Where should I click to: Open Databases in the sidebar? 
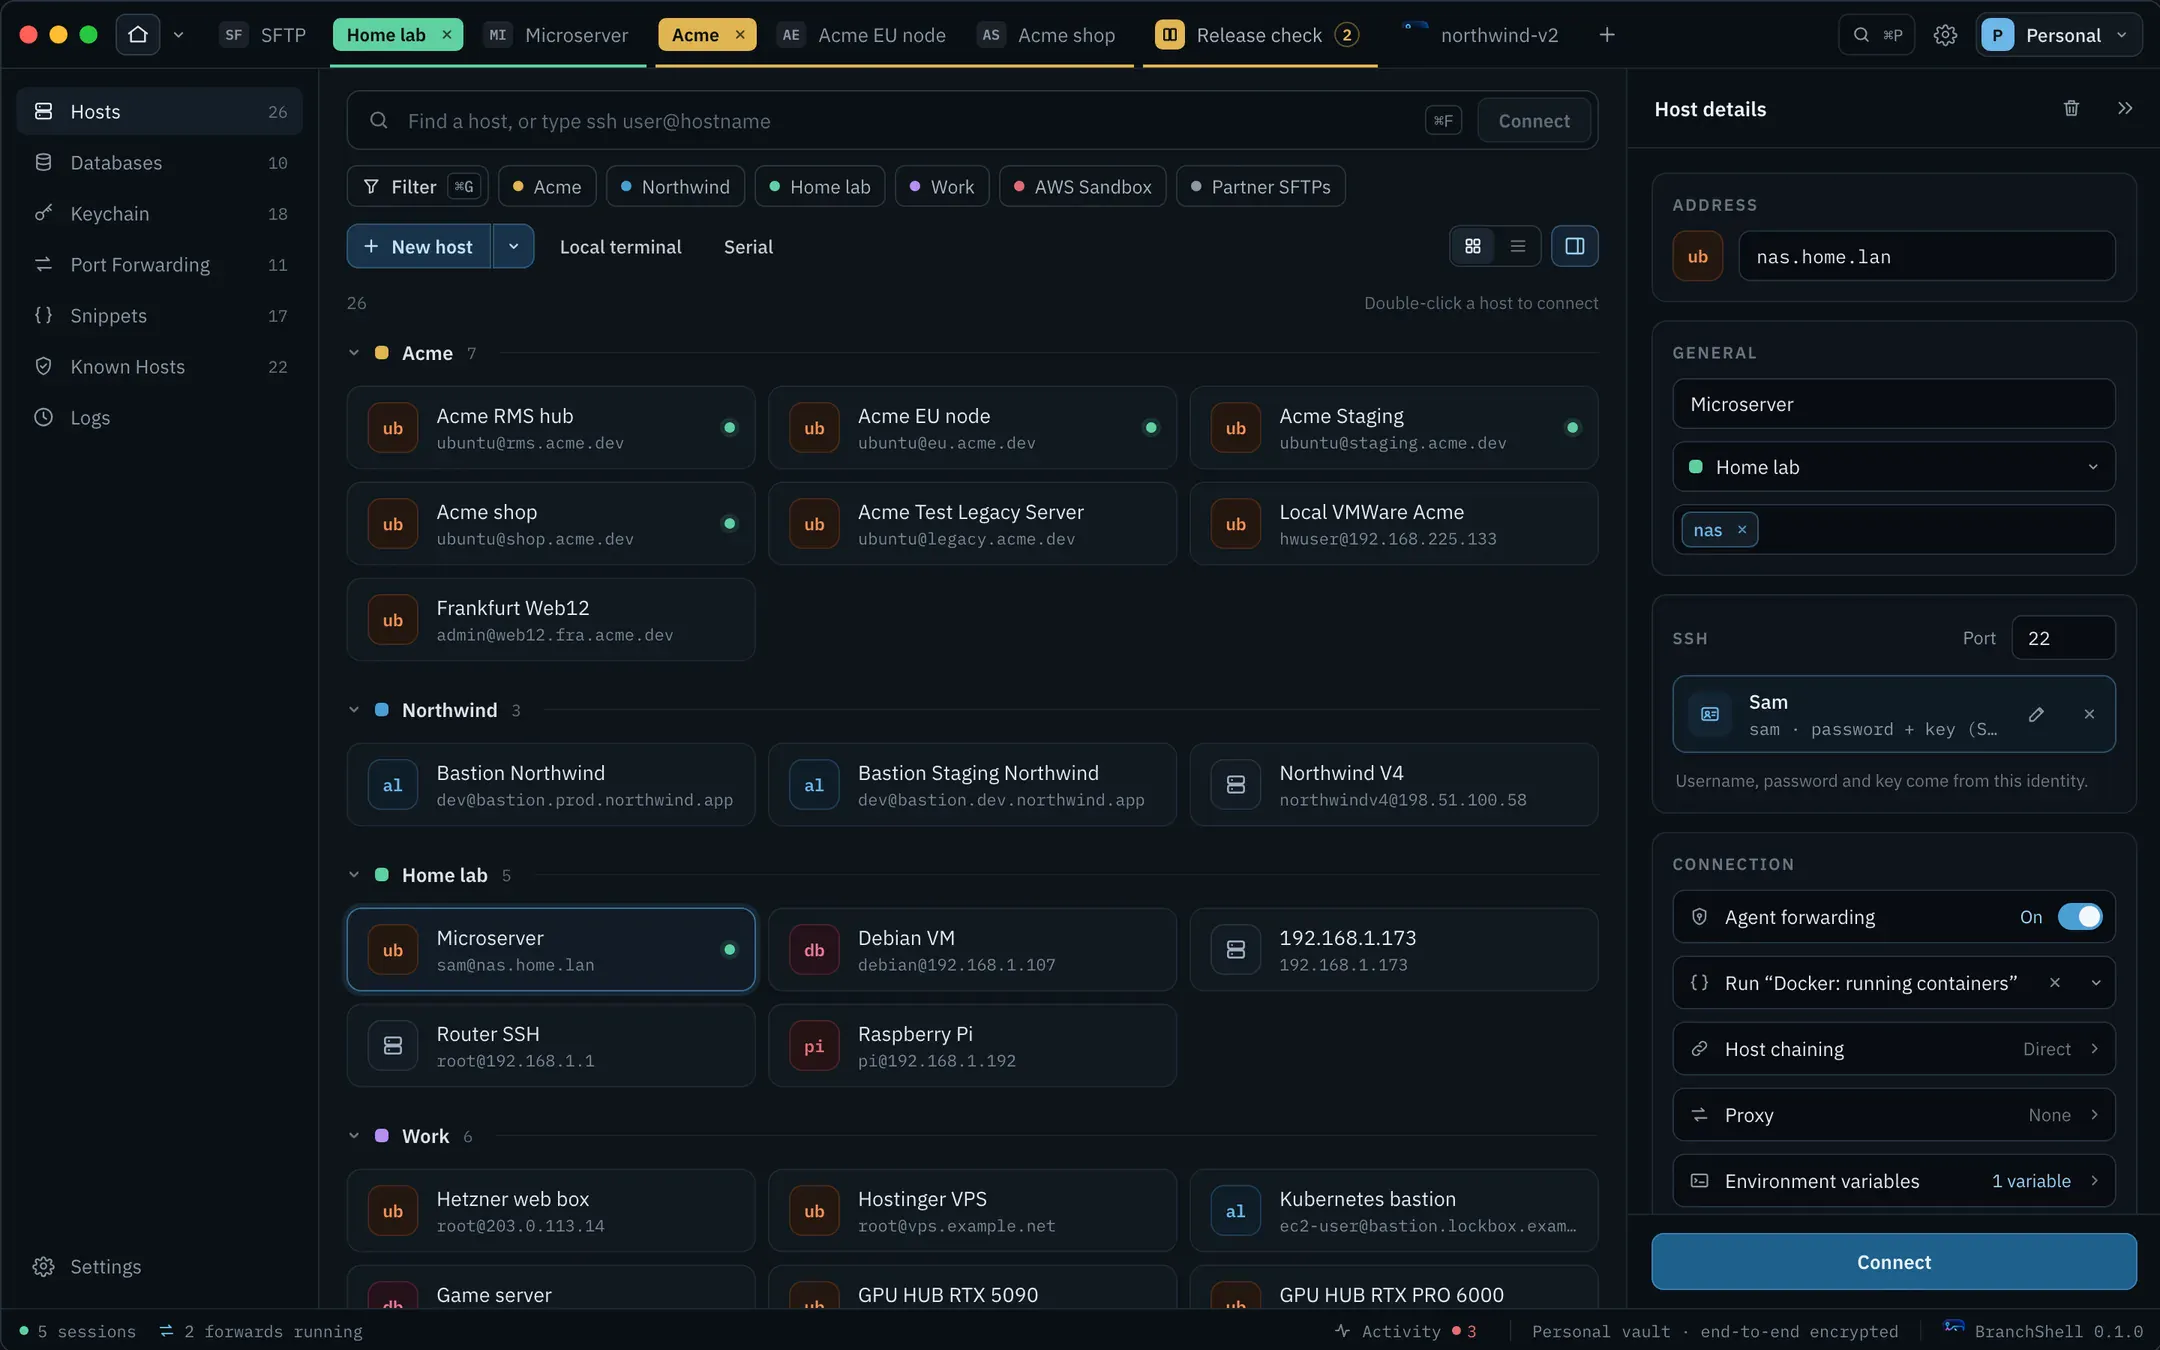pos(160,163)
